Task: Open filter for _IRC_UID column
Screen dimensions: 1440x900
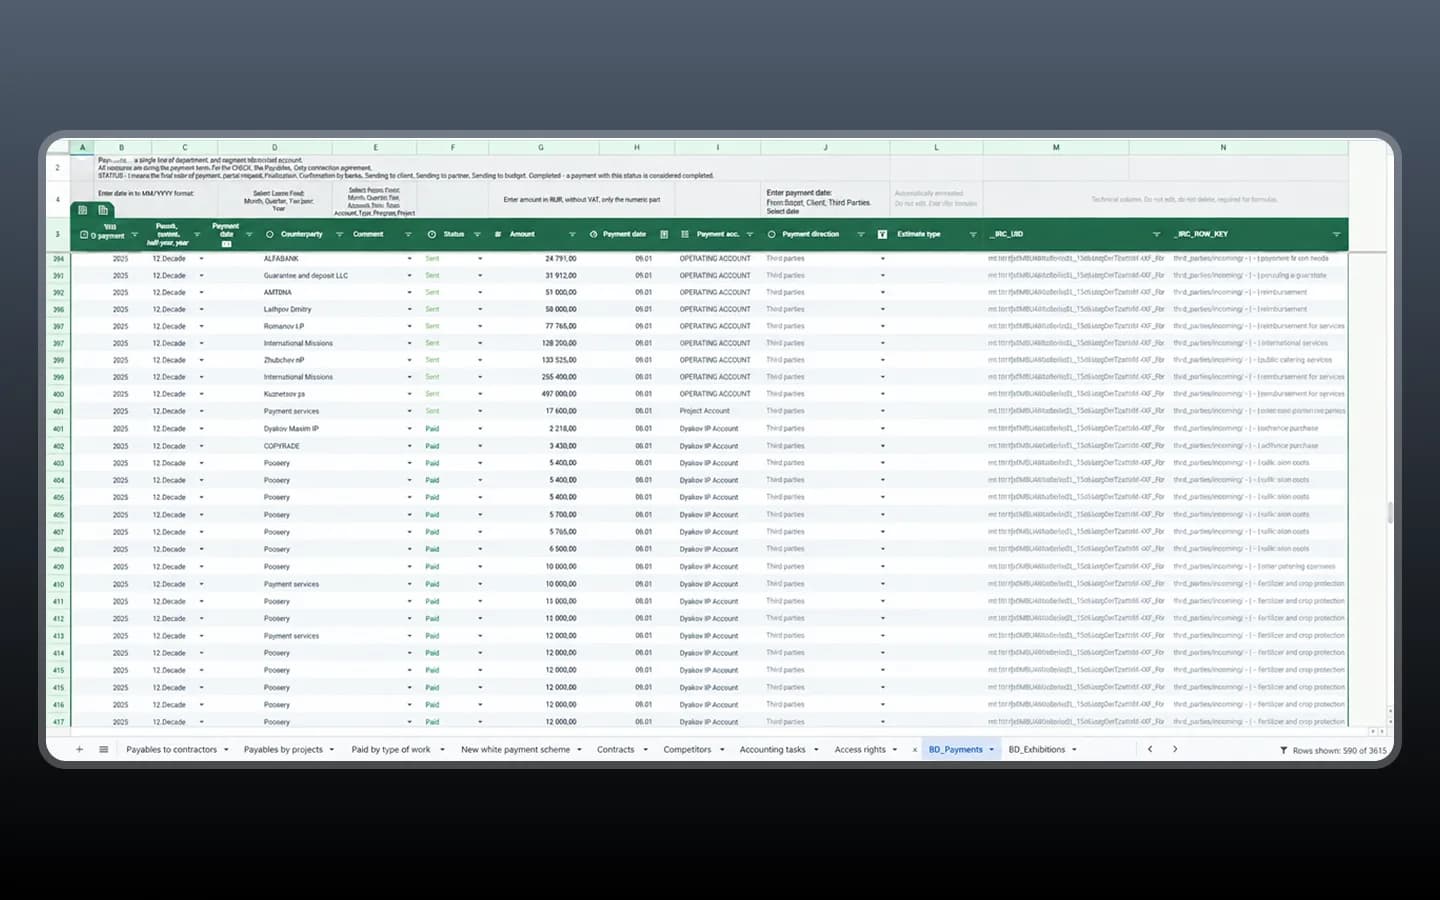Action: (1156, 234)
